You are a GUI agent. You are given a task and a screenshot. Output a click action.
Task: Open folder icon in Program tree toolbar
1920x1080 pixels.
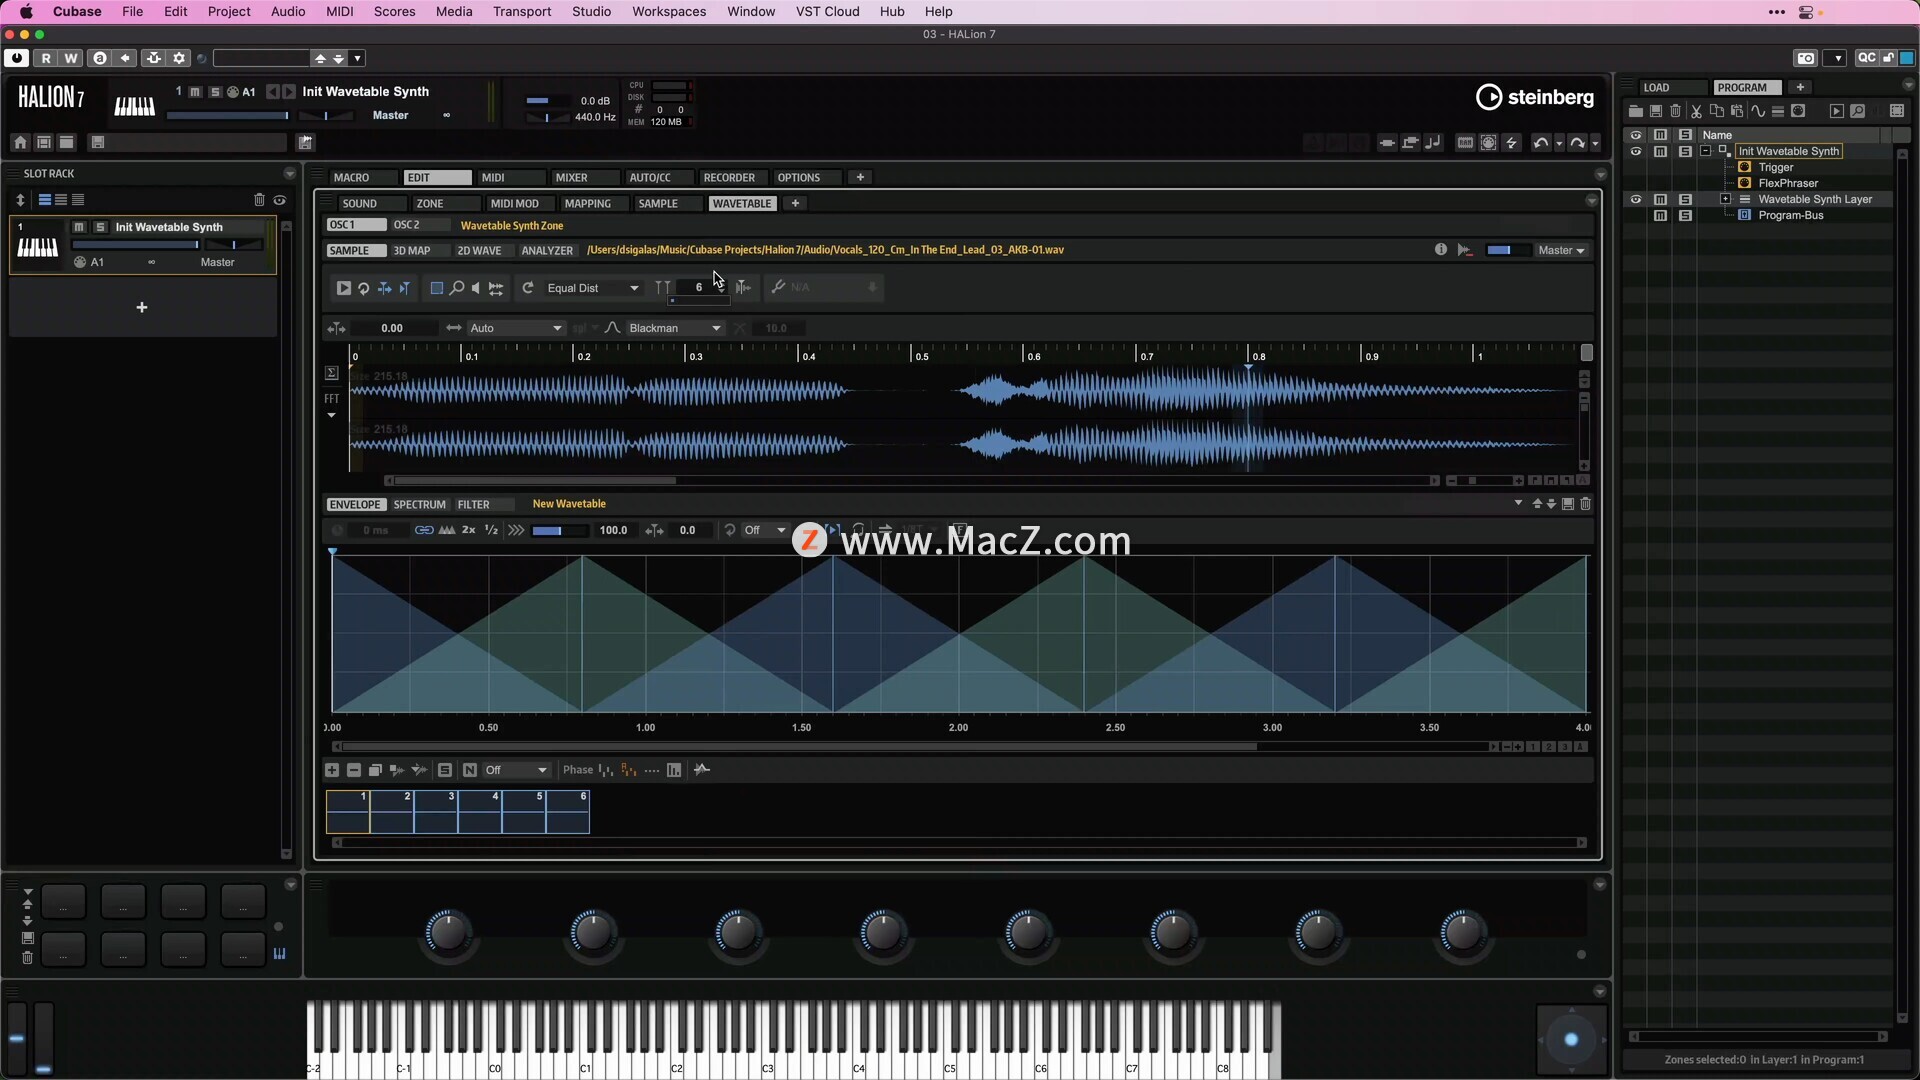pos(1636,111)
